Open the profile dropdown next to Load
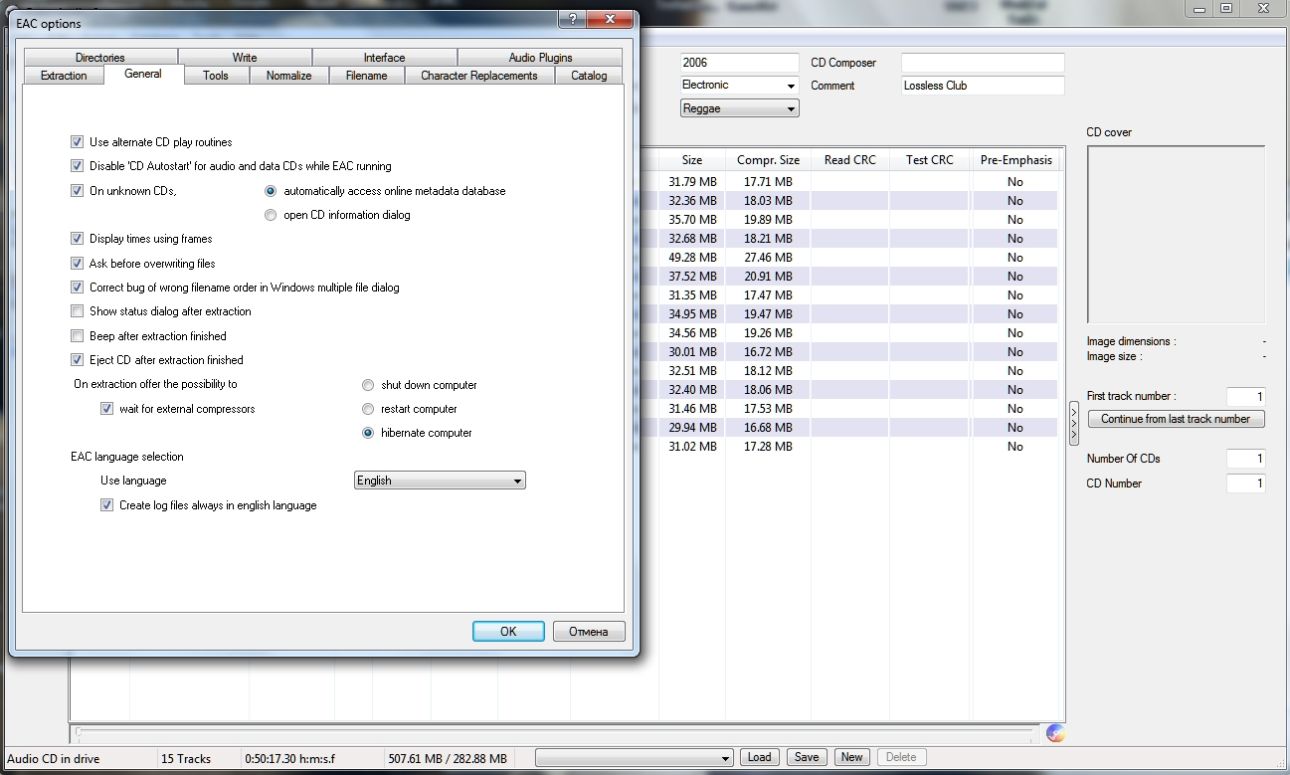Image resolution: width=1290 pixels, height=775 pixels. pyautogui.click(x=635, y=758)
